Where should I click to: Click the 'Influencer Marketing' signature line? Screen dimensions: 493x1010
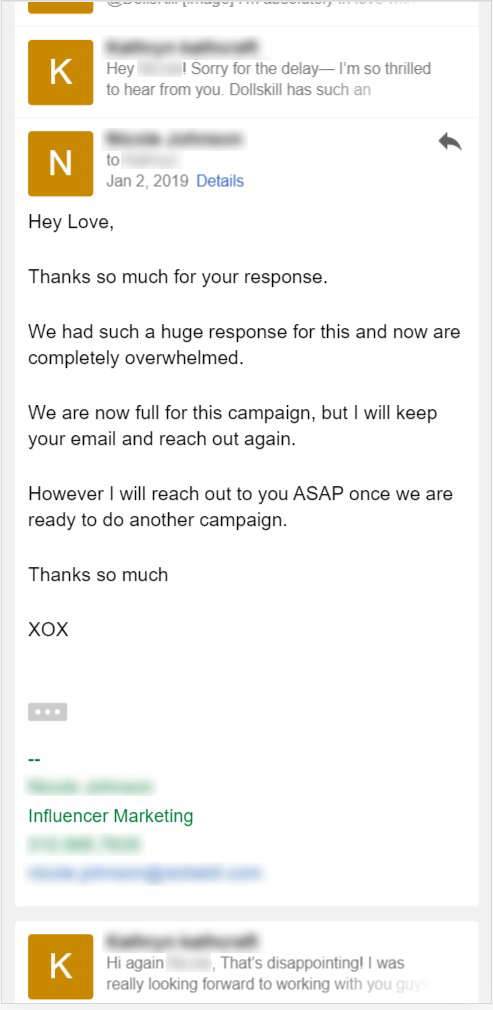tap(111, 816)
